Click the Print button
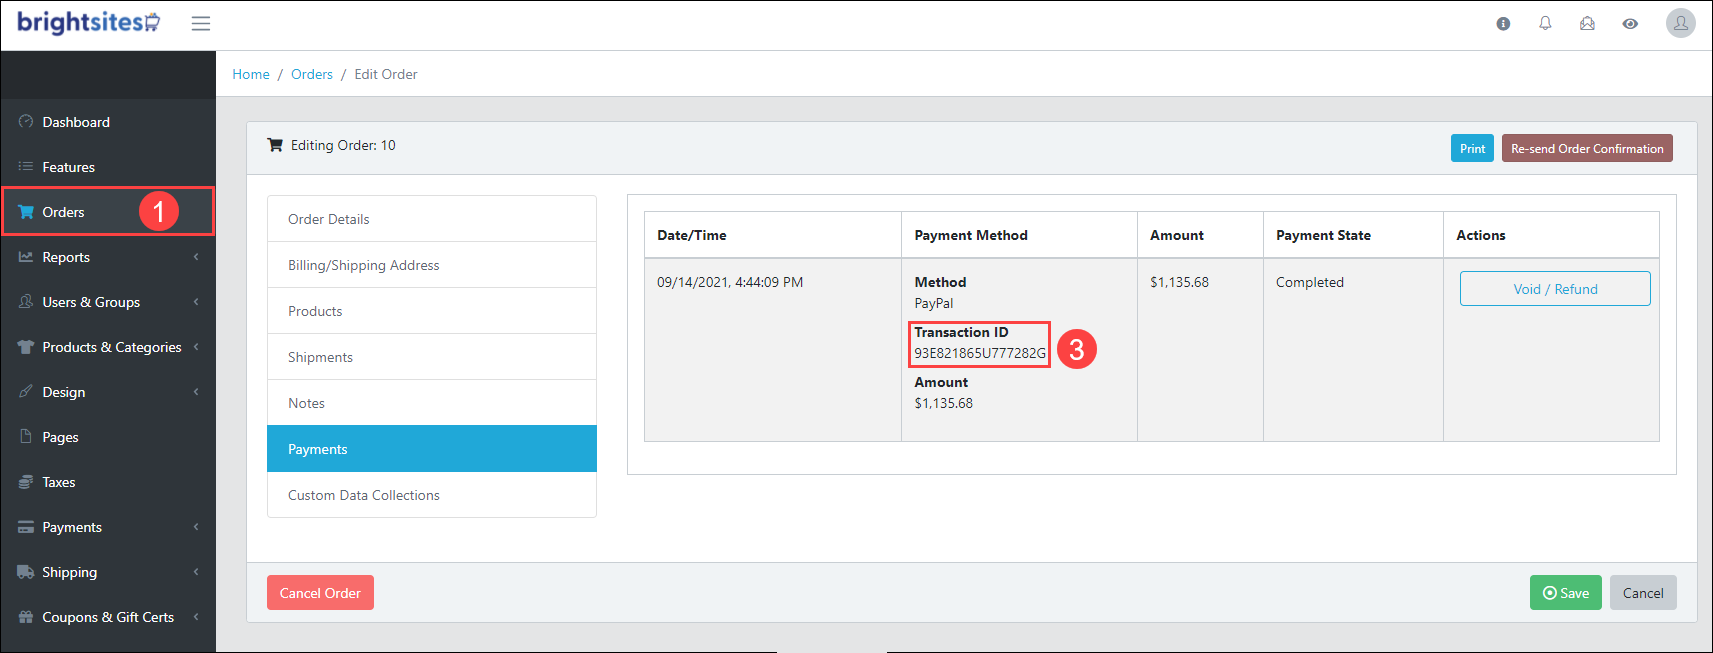This screenshot has width=1713, height=653. [1472, 148]
